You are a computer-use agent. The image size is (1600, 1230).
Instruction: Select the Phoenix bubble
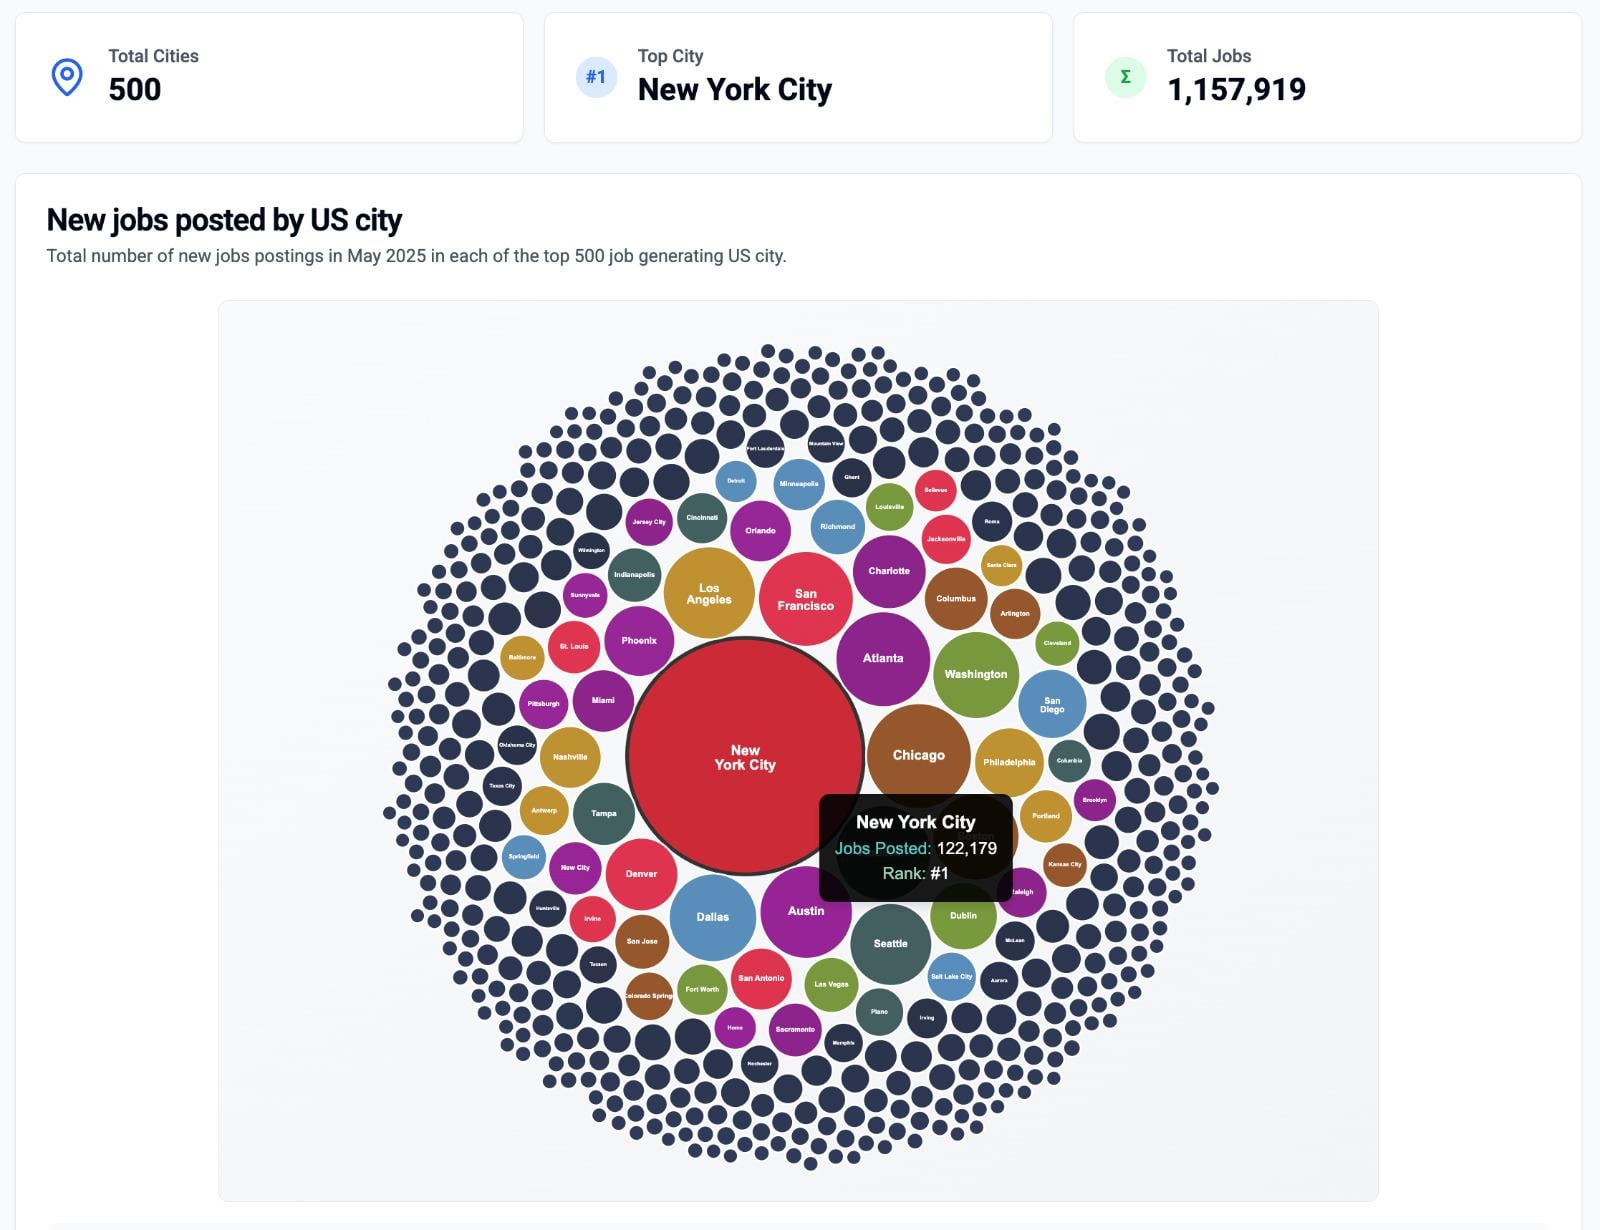click(x=639, y=641)
